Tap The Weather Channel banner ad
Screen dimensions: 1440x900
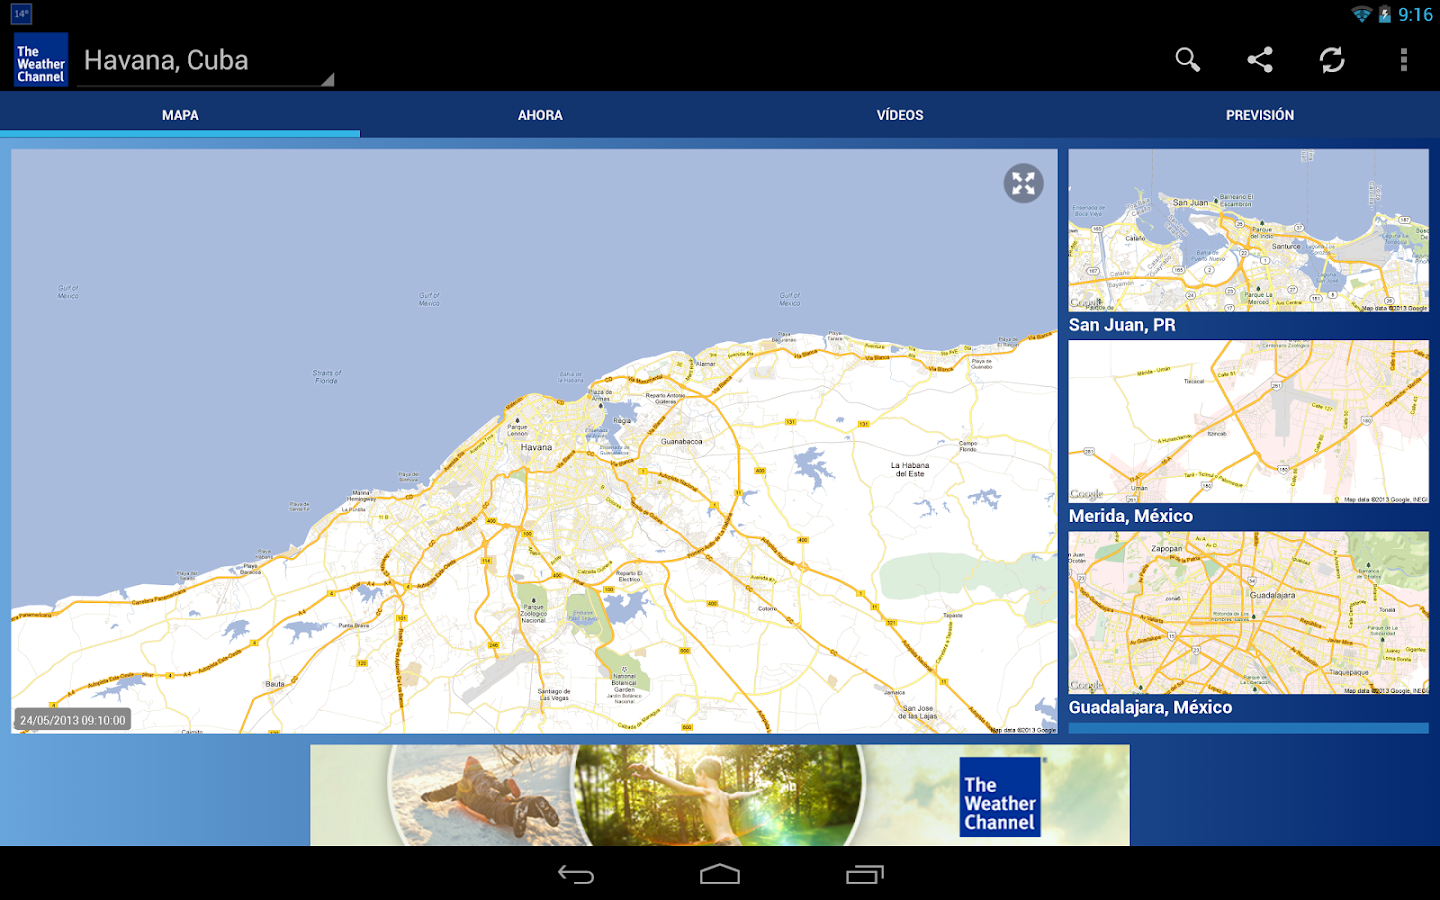720,795
